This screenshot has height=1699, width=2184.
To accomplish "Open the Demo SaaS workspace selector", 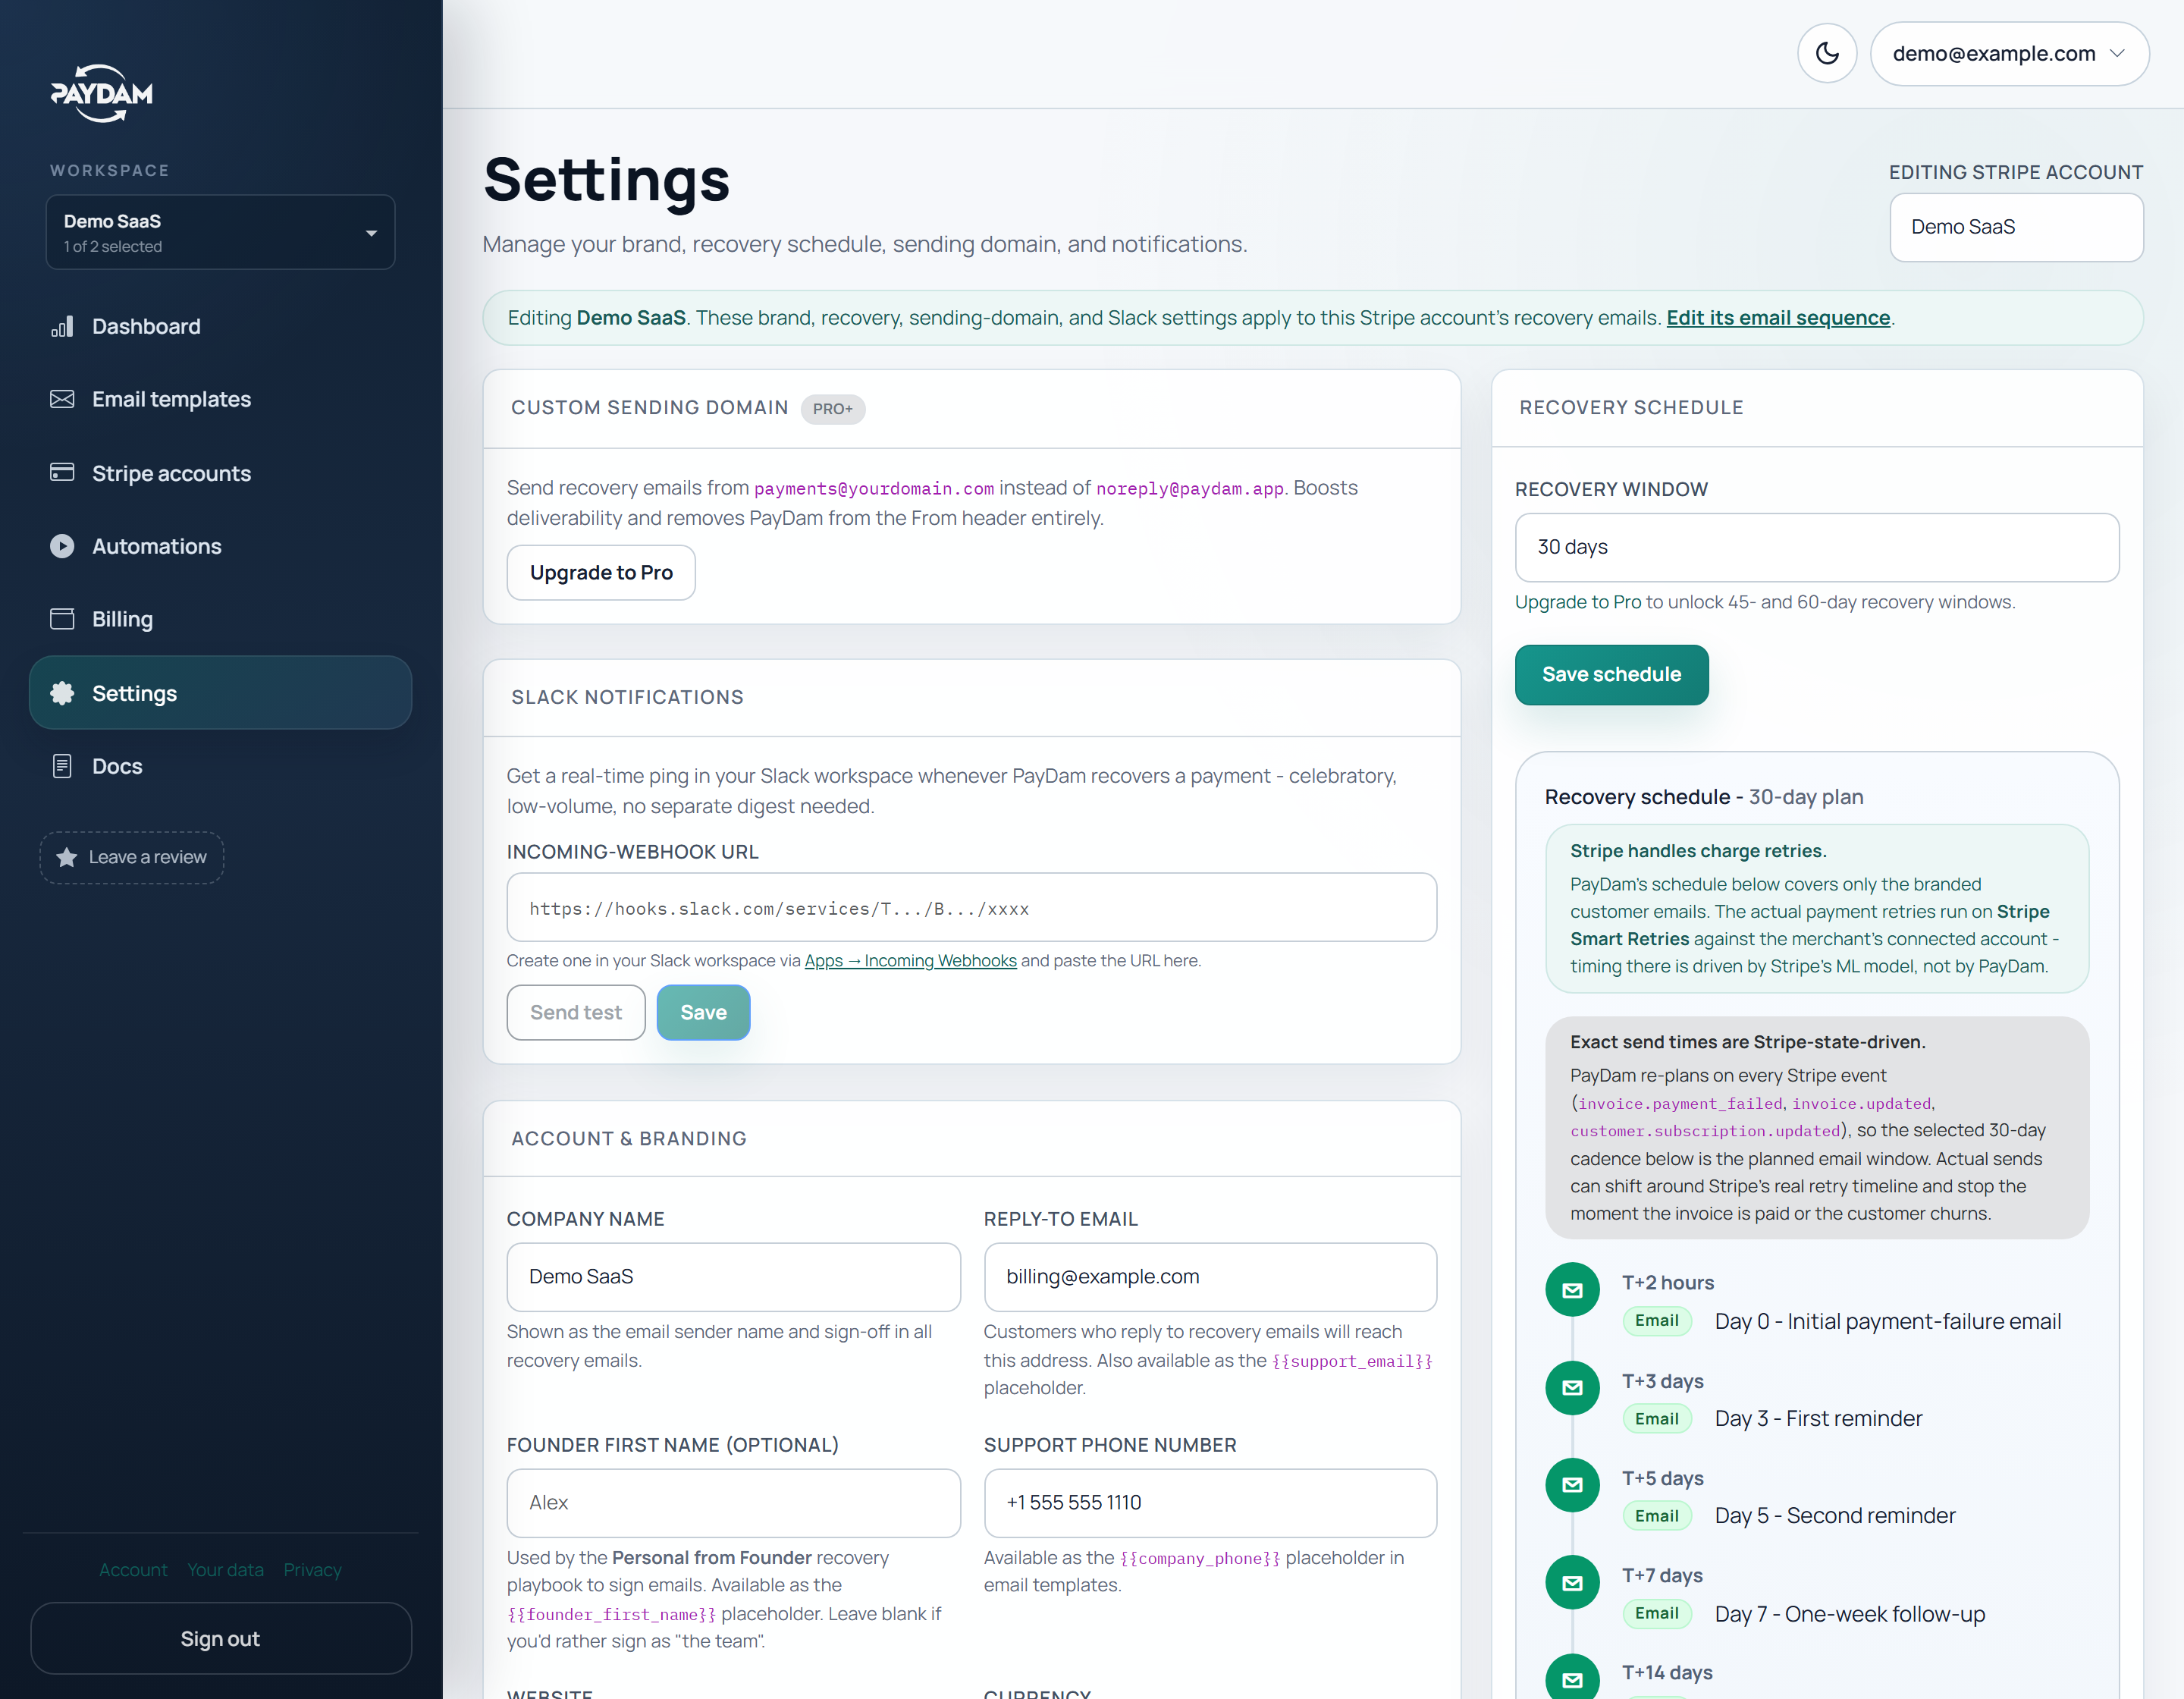I will [x=220, y=232].
